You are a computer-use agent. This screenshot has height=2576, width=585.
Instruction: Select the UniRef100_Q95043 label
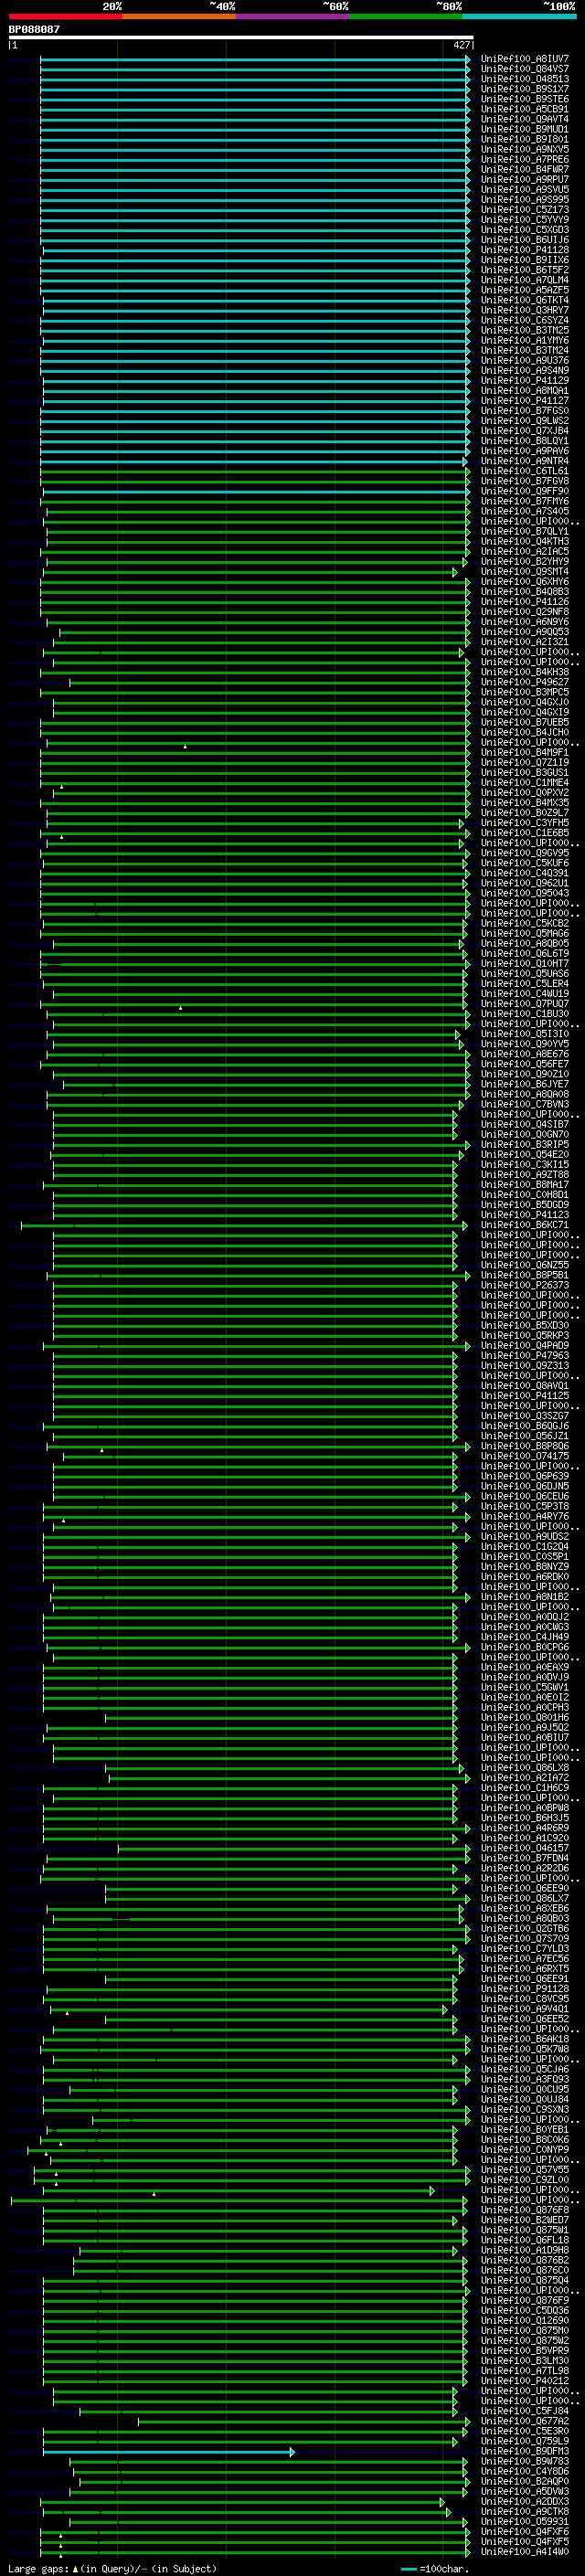(x=524, y=893)
